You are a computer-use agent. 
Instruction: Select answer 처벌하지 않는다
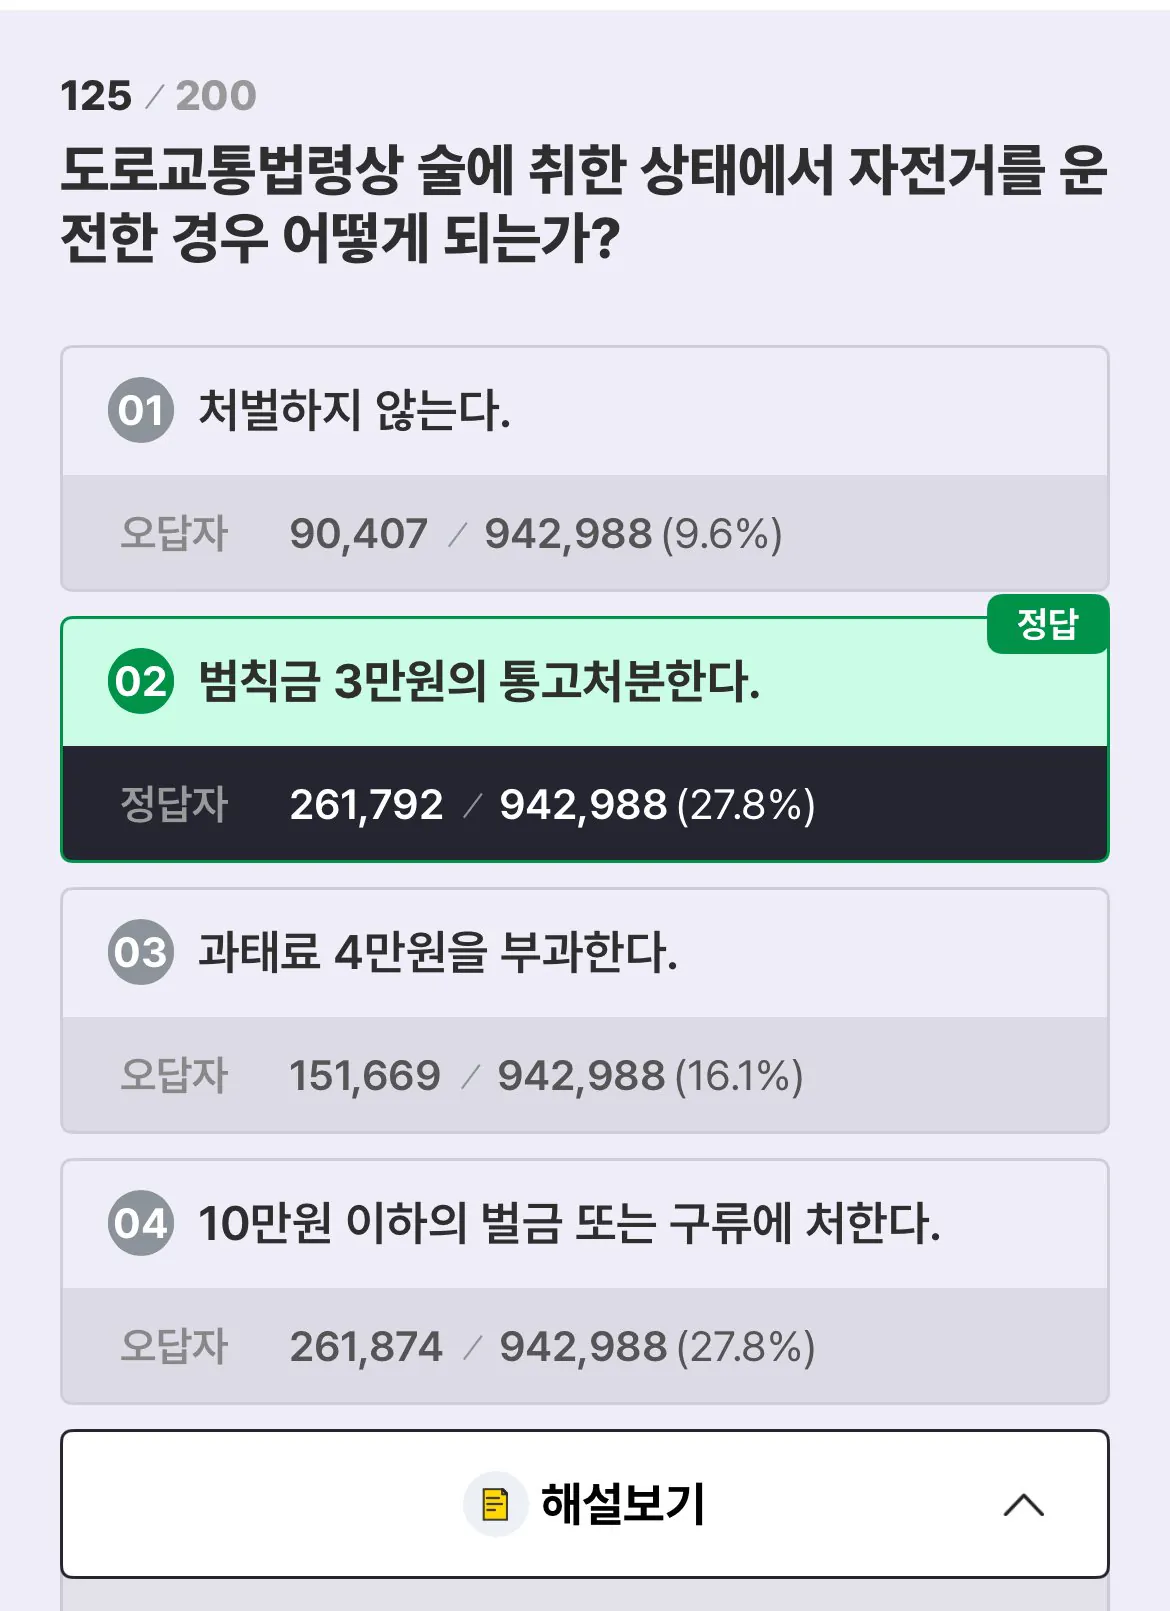[x=354, y=410]
